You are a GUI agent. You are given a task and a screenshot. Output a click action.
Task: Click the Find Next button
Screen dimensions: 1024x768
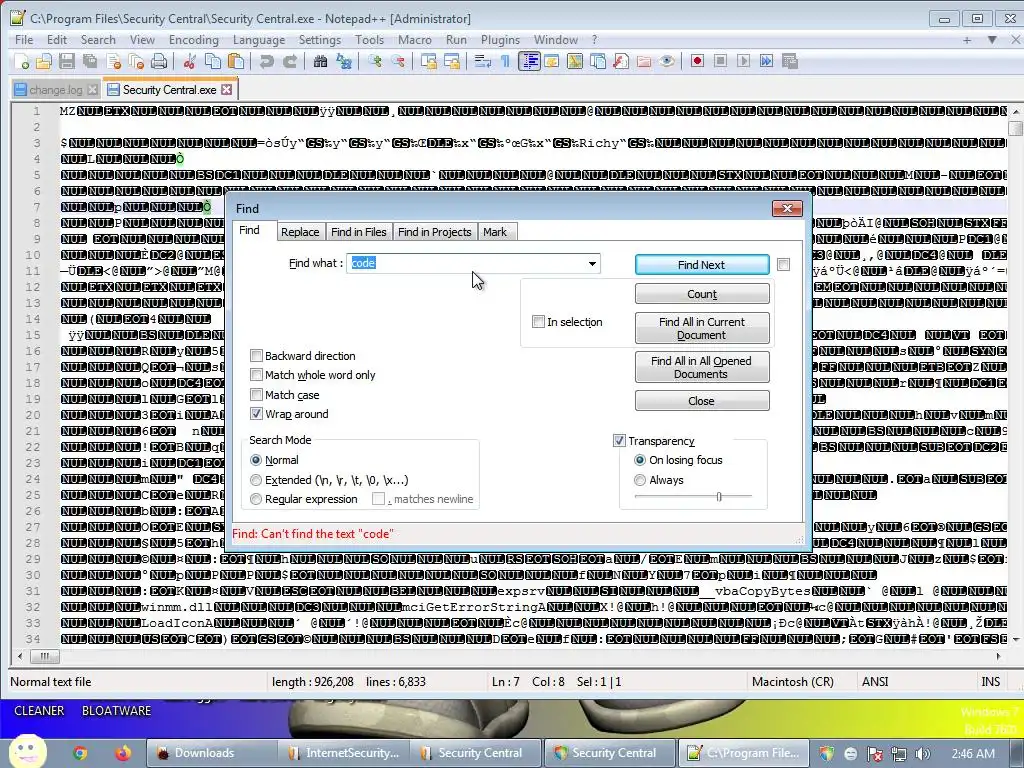[702, 264]
